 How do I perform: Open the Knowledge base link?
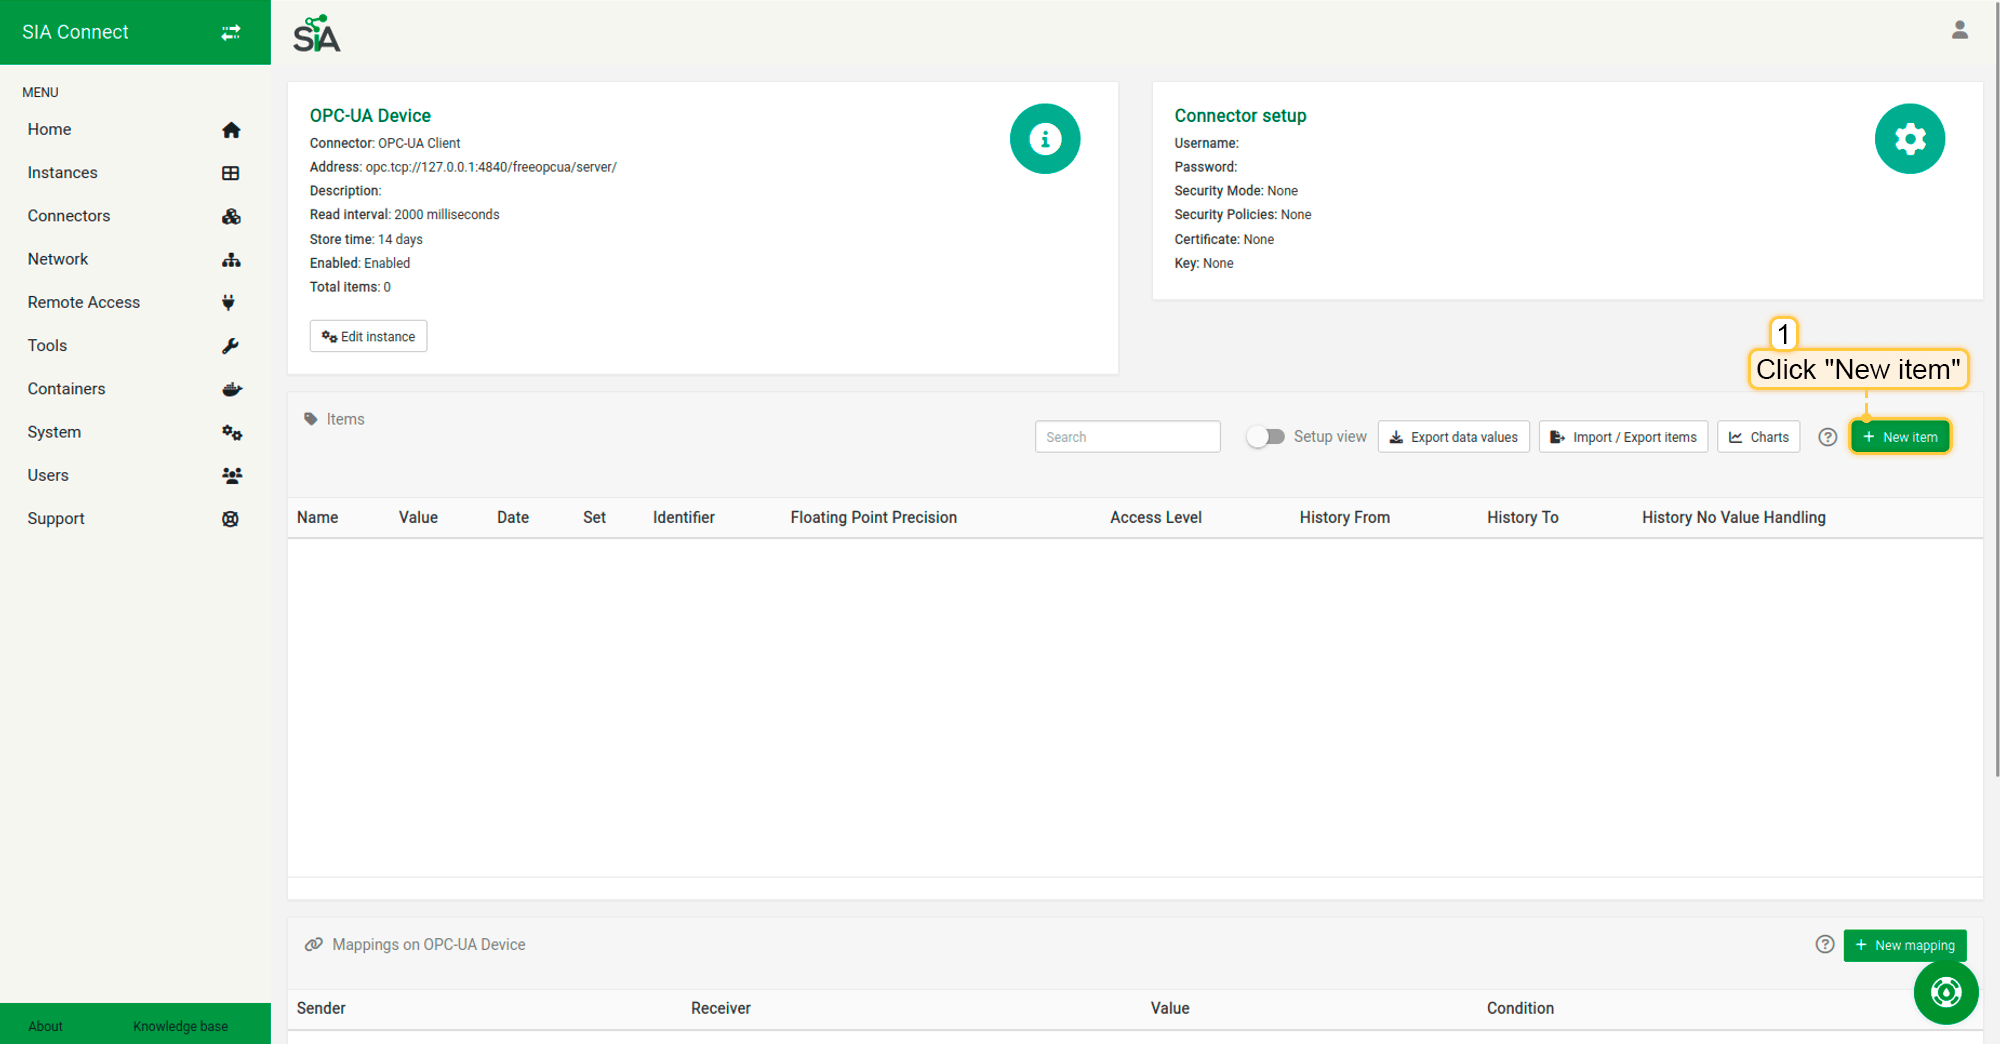180,1026
